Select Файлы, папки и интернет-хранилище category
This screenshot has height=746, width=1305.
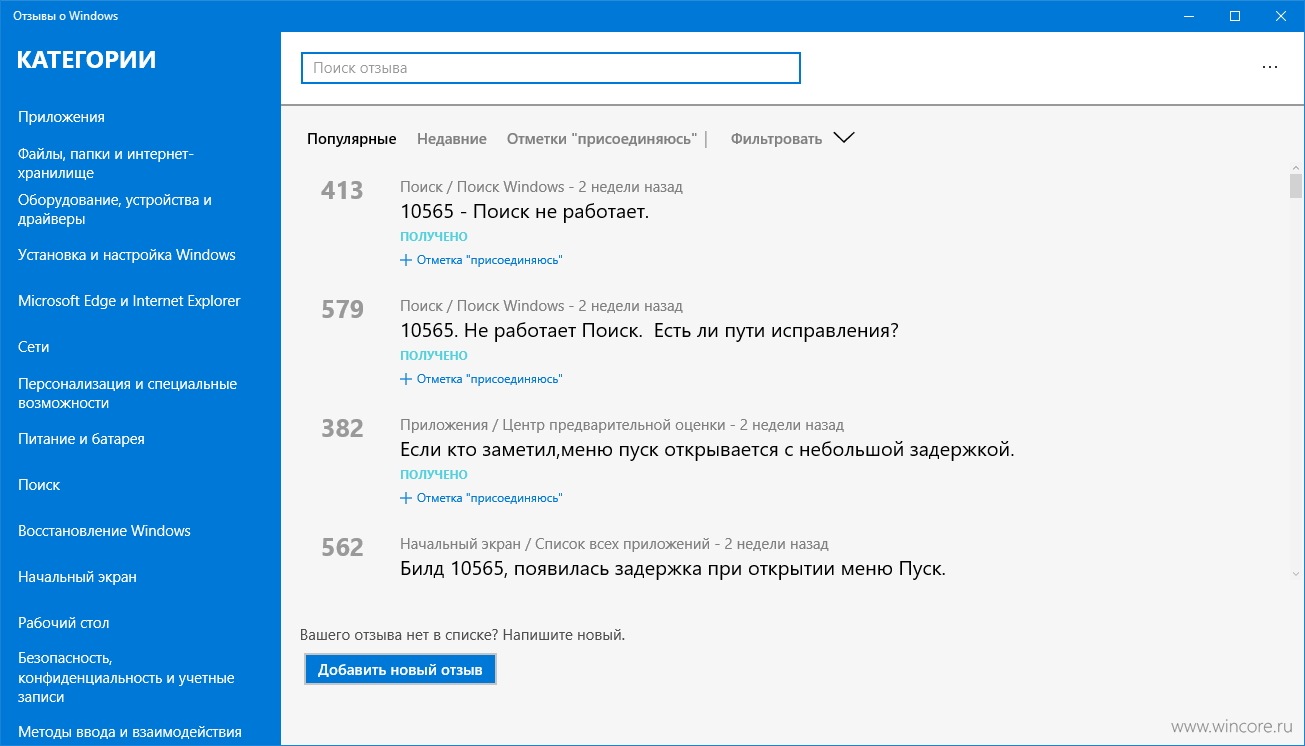[106, 163]
